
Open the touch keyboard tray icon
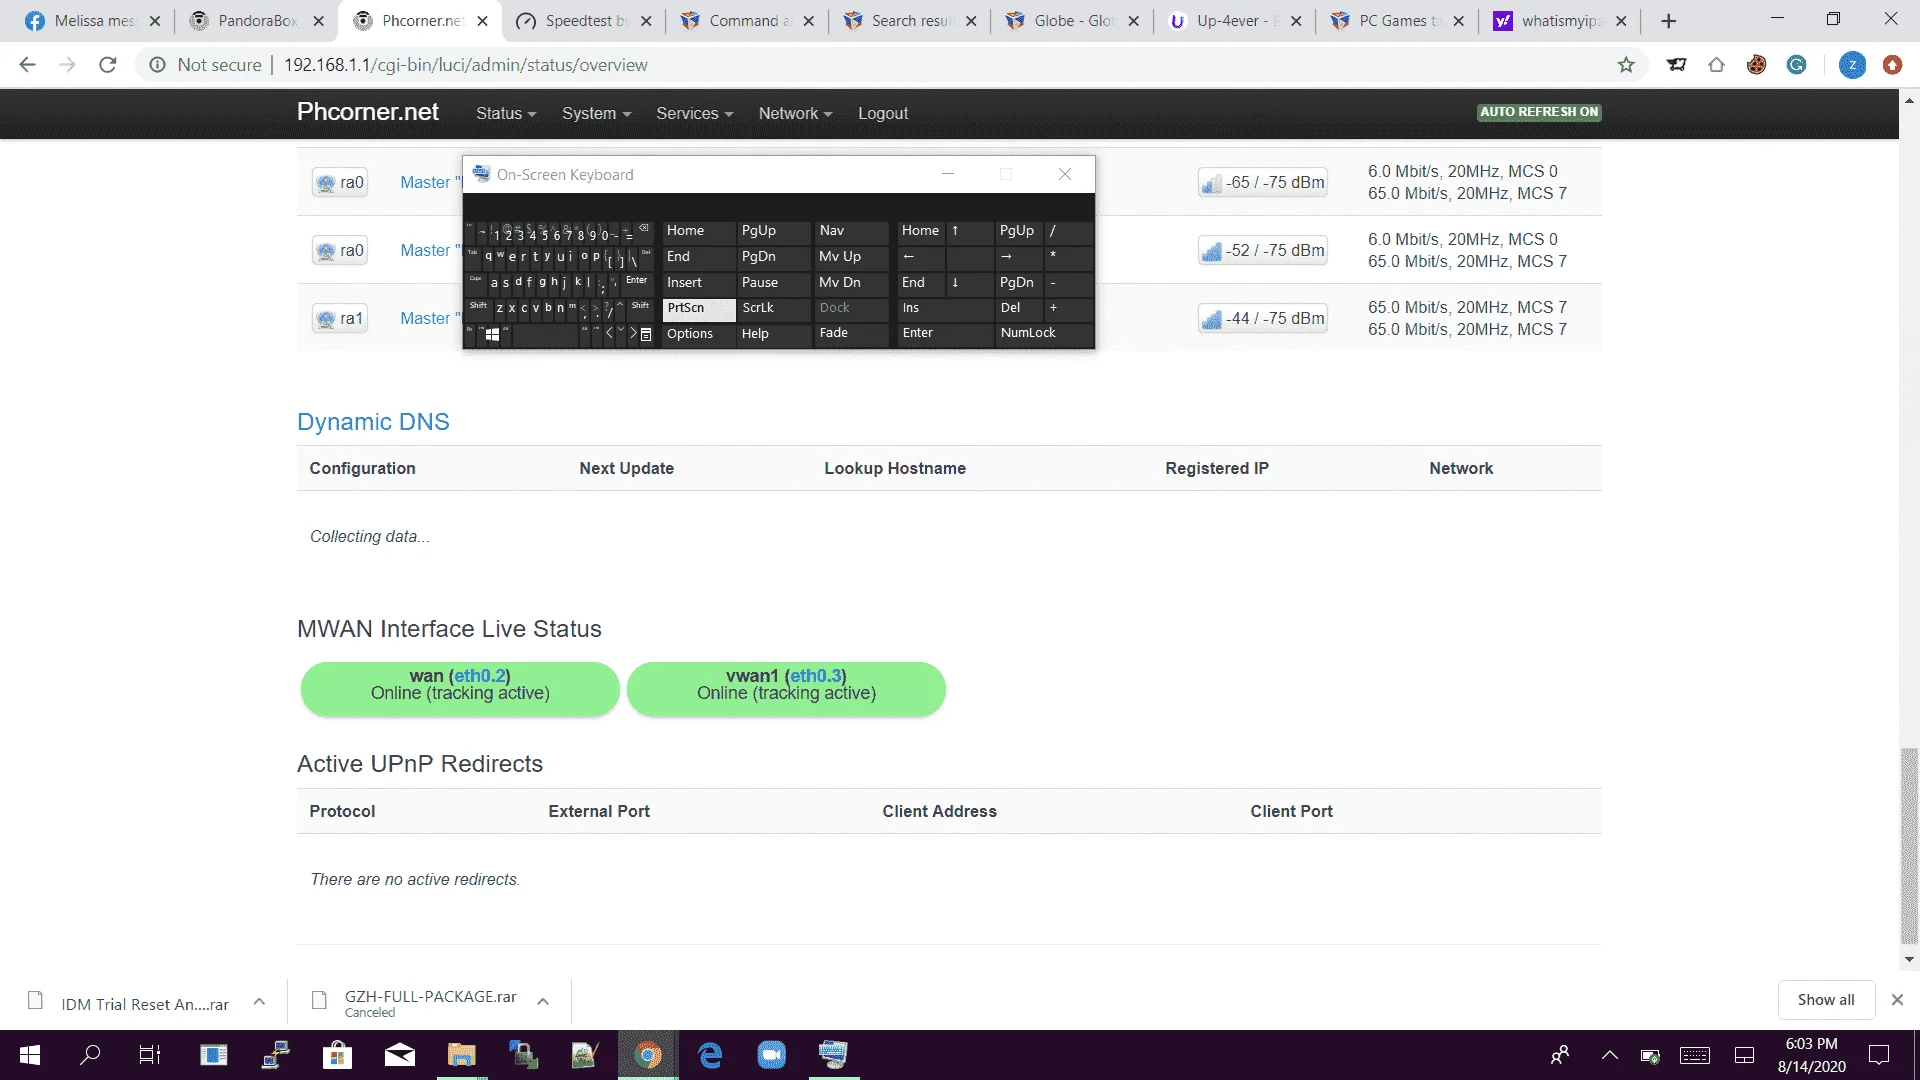pyautogui.click(x=1695, y=1055)
